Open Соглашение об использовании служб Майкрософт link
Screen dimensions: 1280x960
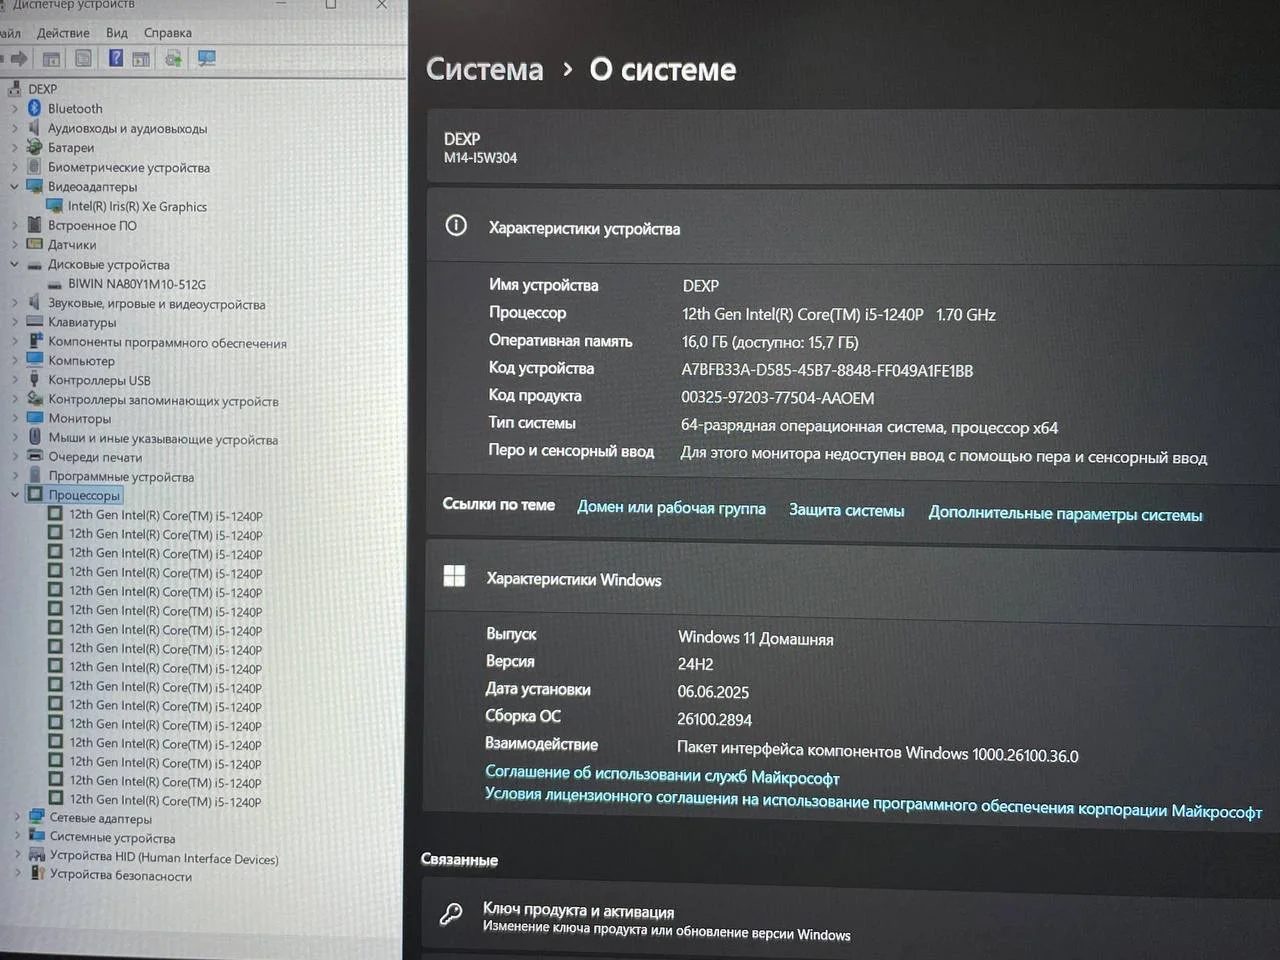[x=662, y=775]
